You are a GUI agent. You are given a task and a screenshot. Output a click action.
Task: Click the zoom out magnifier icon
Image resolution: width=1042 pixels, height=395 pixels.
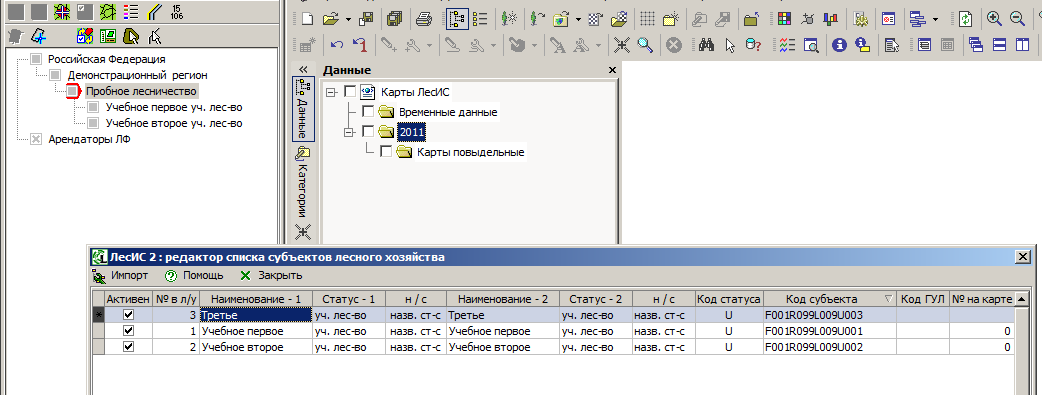[1017, 19]
